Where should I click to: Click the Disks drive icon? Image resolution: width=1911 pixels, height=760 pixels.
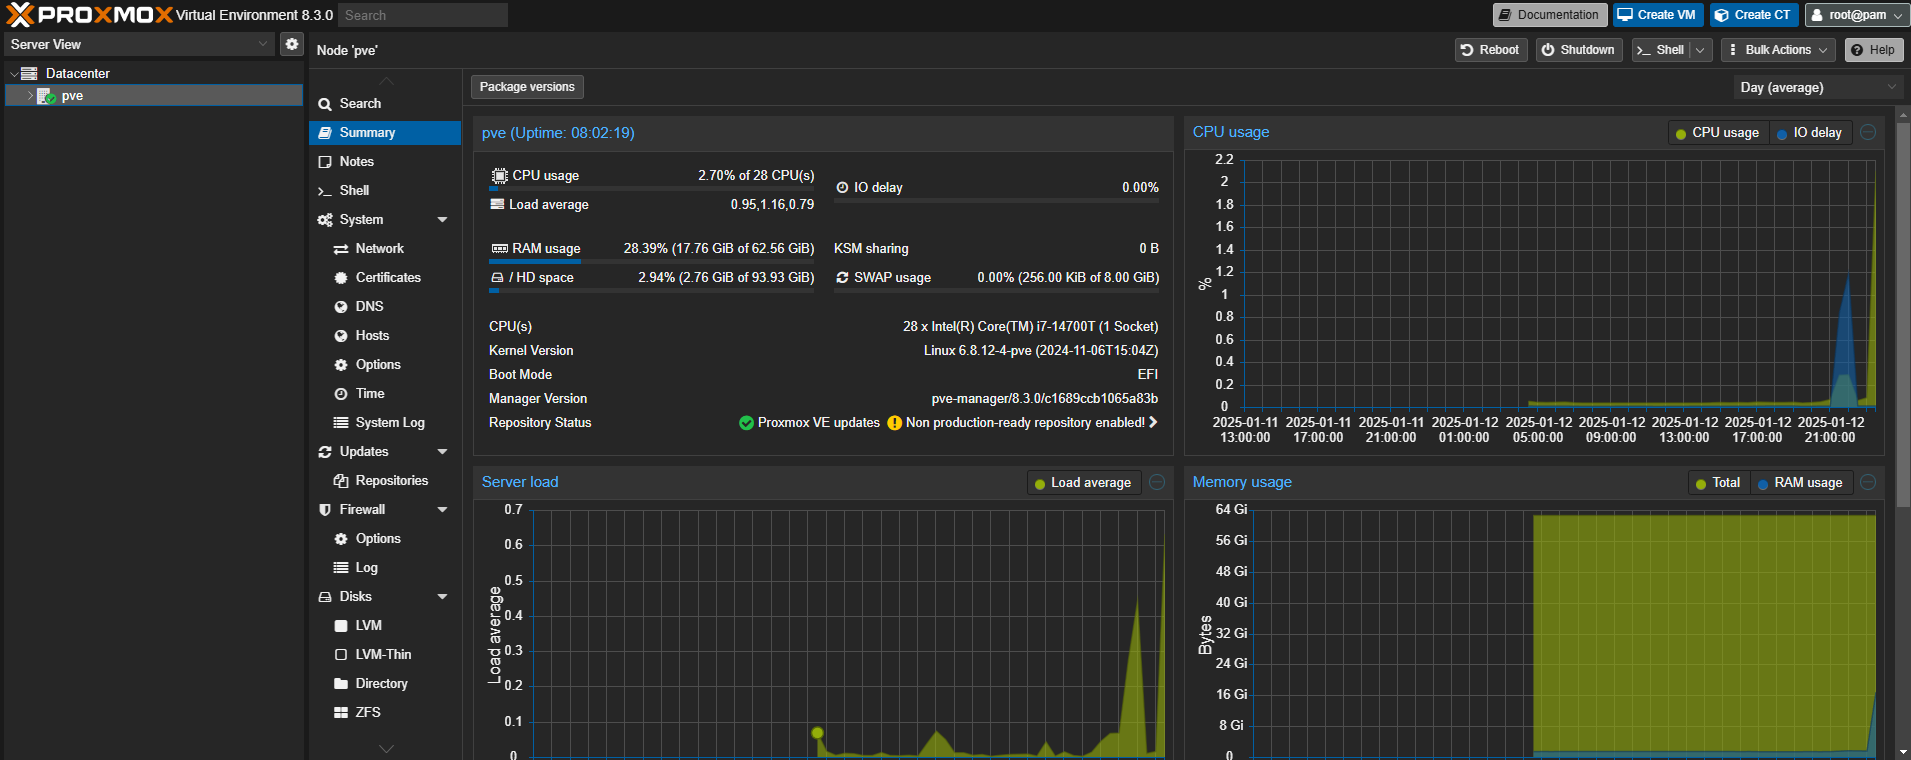(x=325, y=597)
